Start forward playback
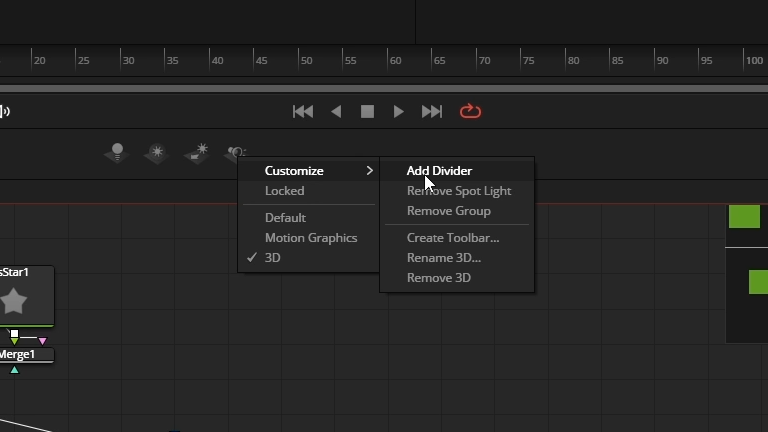768x432 pixels. (398, 112)
